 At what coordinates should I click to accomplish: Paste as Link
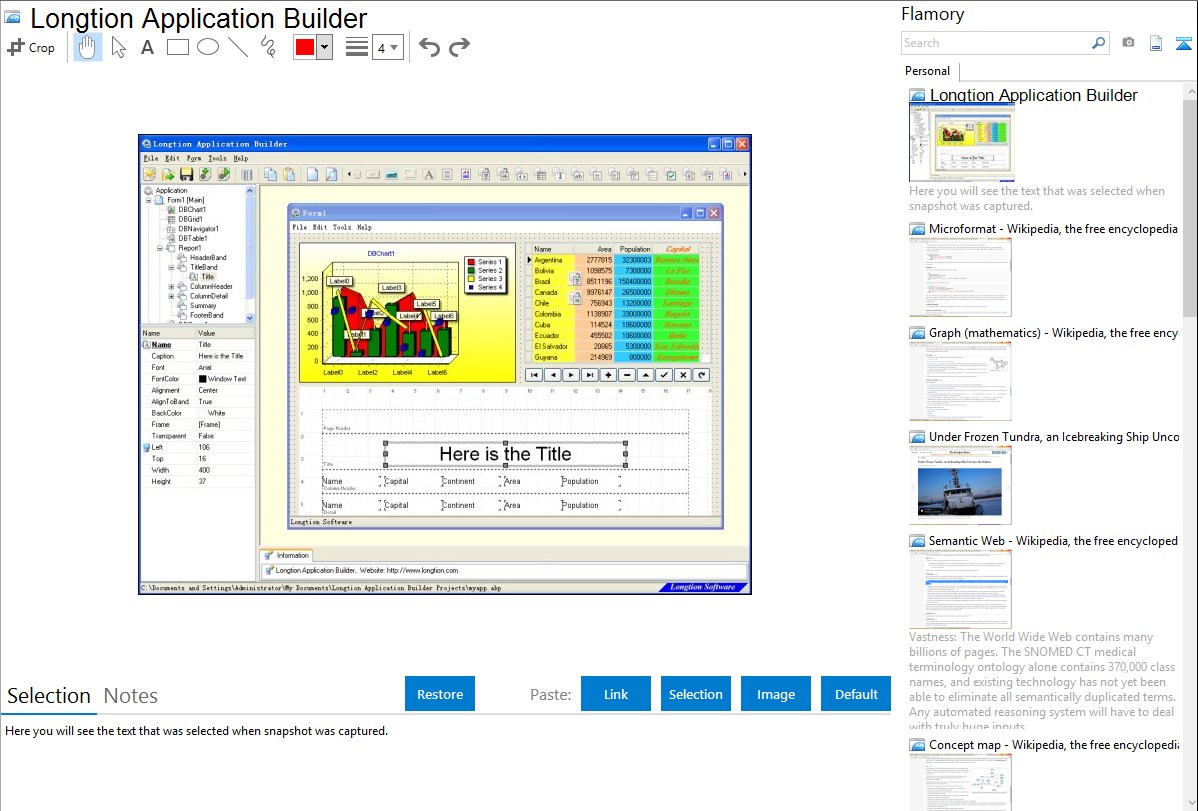616,694
